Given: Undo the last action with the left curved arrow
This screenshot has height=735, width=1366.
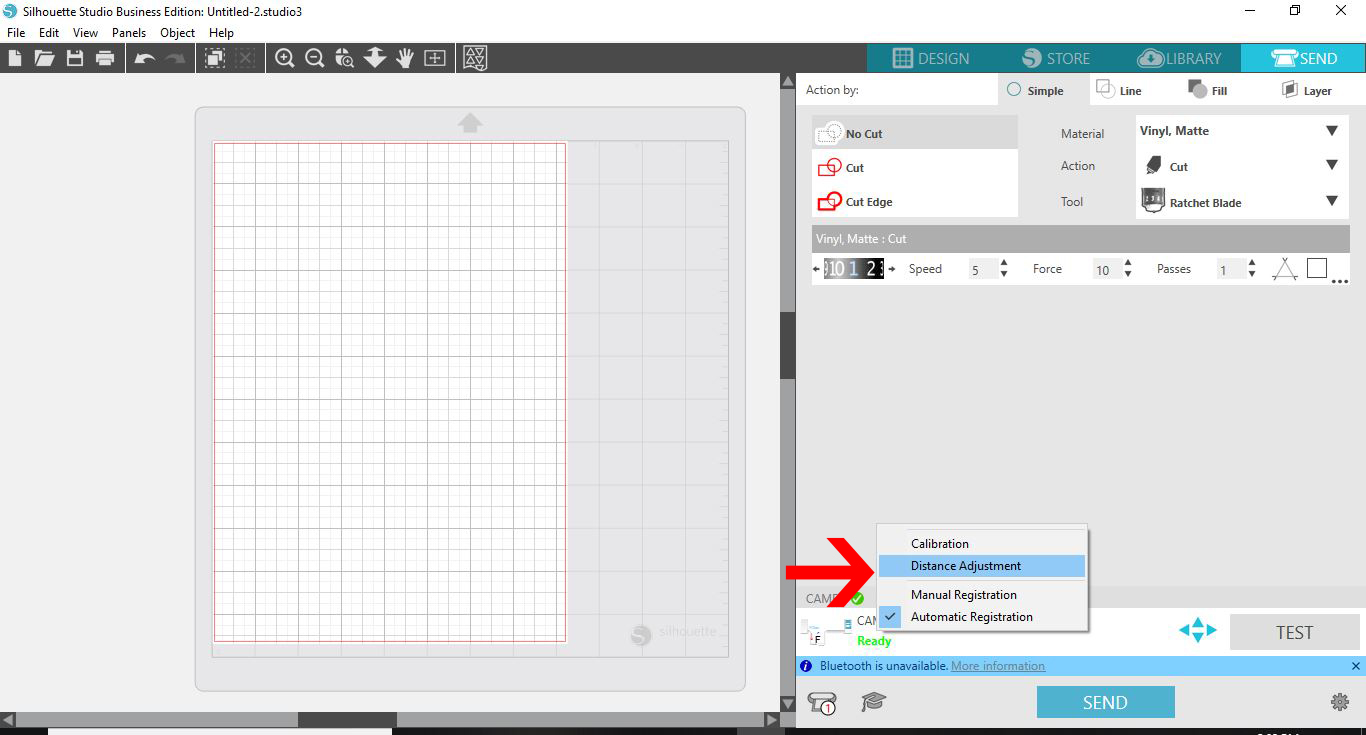Looking at the screenshot, I should pyautogui.click(x=145, y=58).
